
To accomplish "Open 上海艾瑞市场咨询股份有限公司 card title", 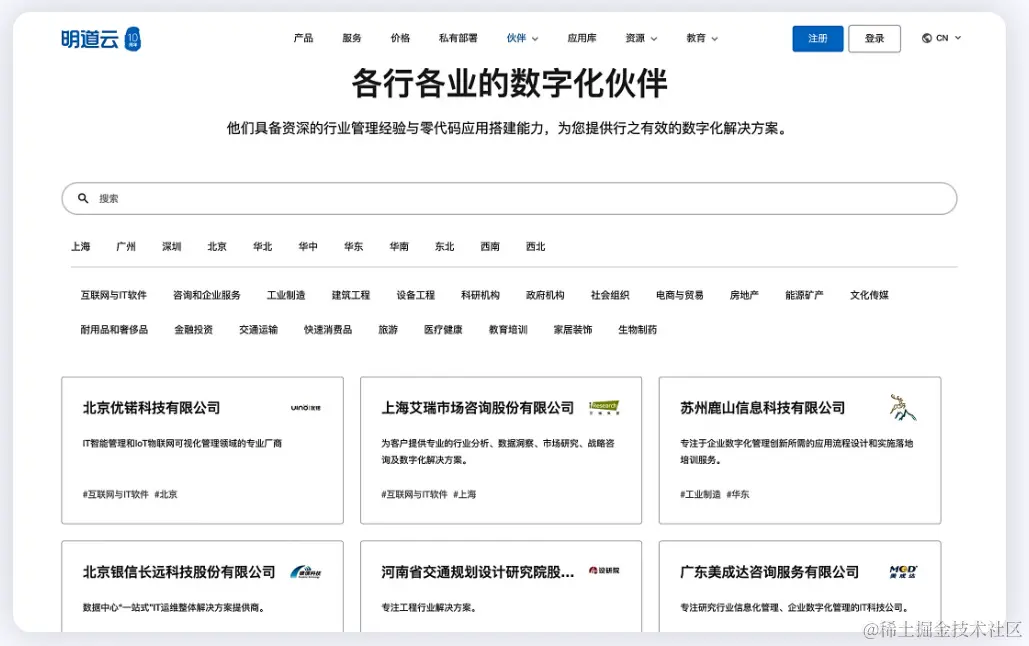I will click(x=478, y=408).
